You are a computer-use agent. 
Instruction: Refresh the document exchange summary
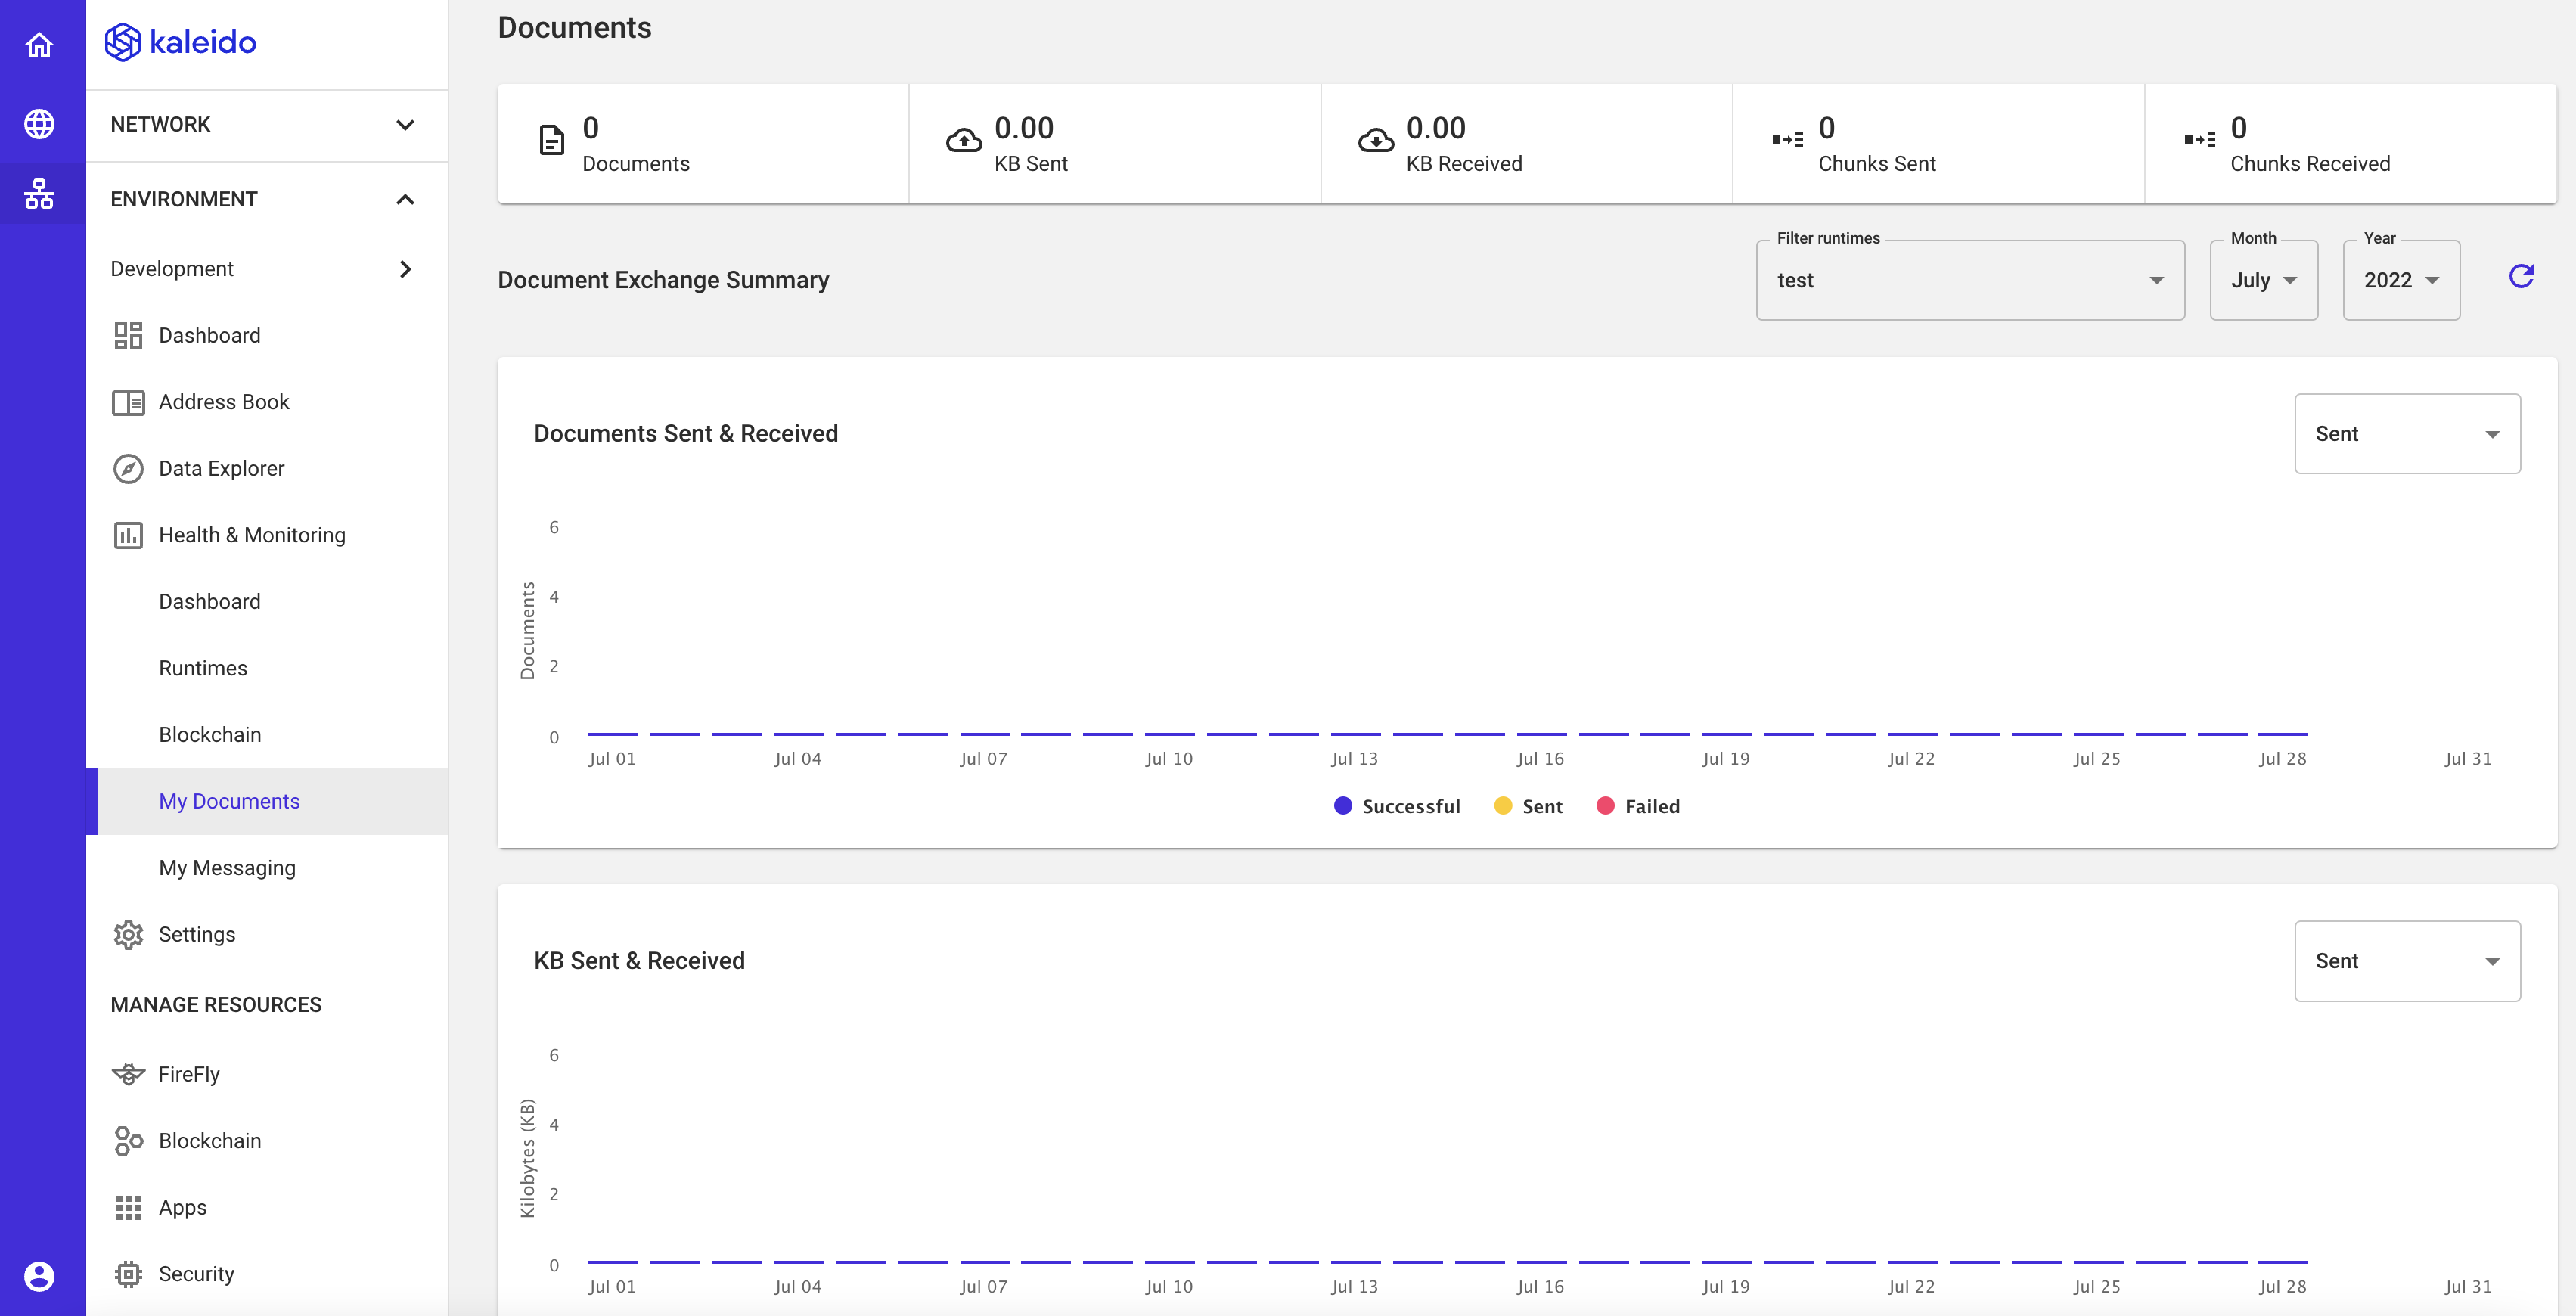pos(2521,276)
